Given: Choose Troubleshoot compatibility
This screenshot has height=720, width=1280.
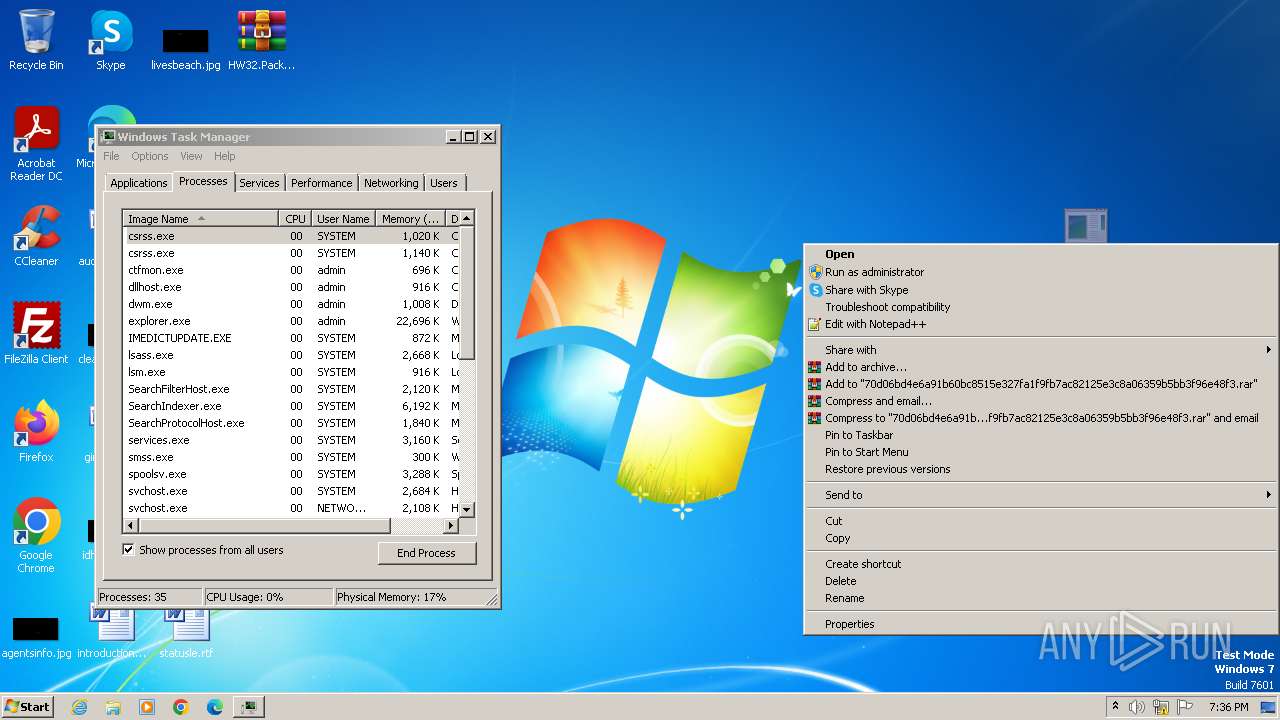Looking at the screenshot, I should 1041,307.
